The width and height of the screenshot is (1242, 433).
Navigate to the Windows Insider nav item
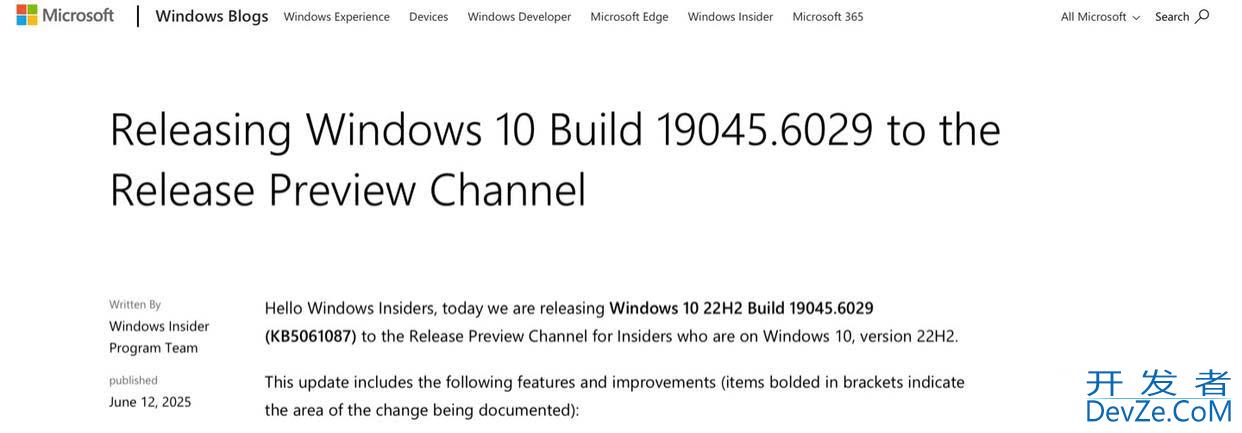click(x=730, y=17)
